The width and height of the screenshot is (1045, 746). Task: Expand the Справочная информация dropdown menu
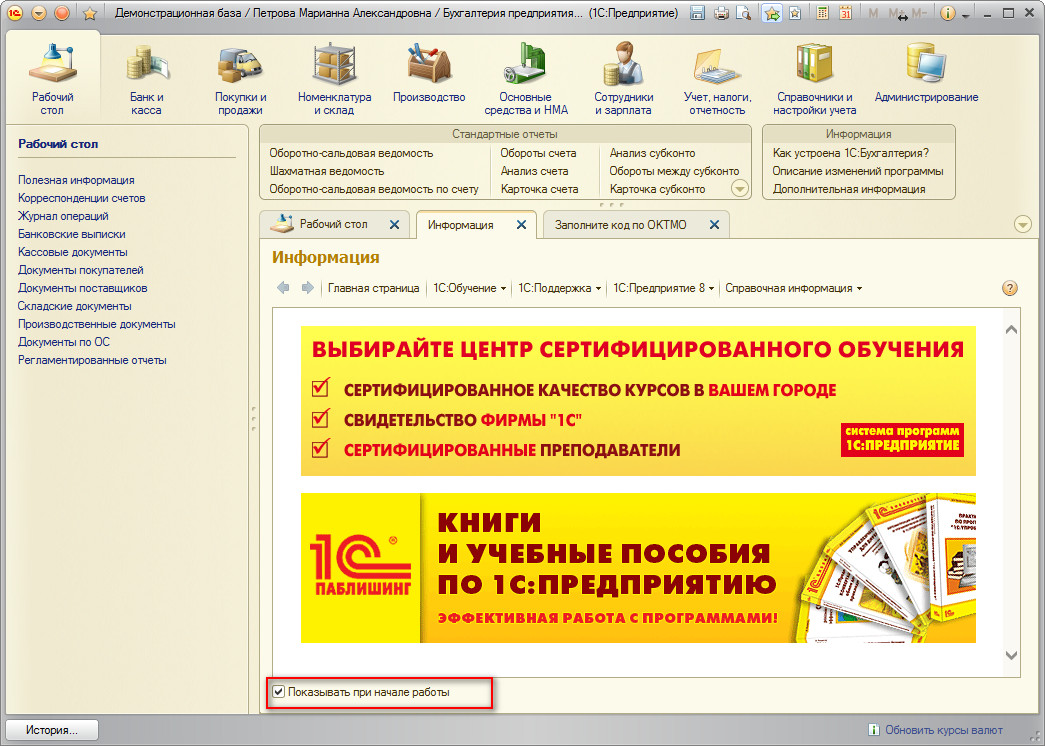(794, 288)
